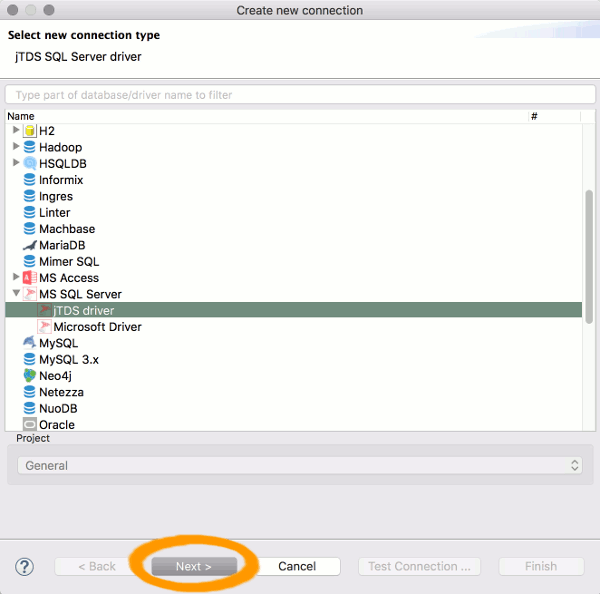Click the MySQL 3.x icon
600x594 pixels.
(x=29, y=359)
